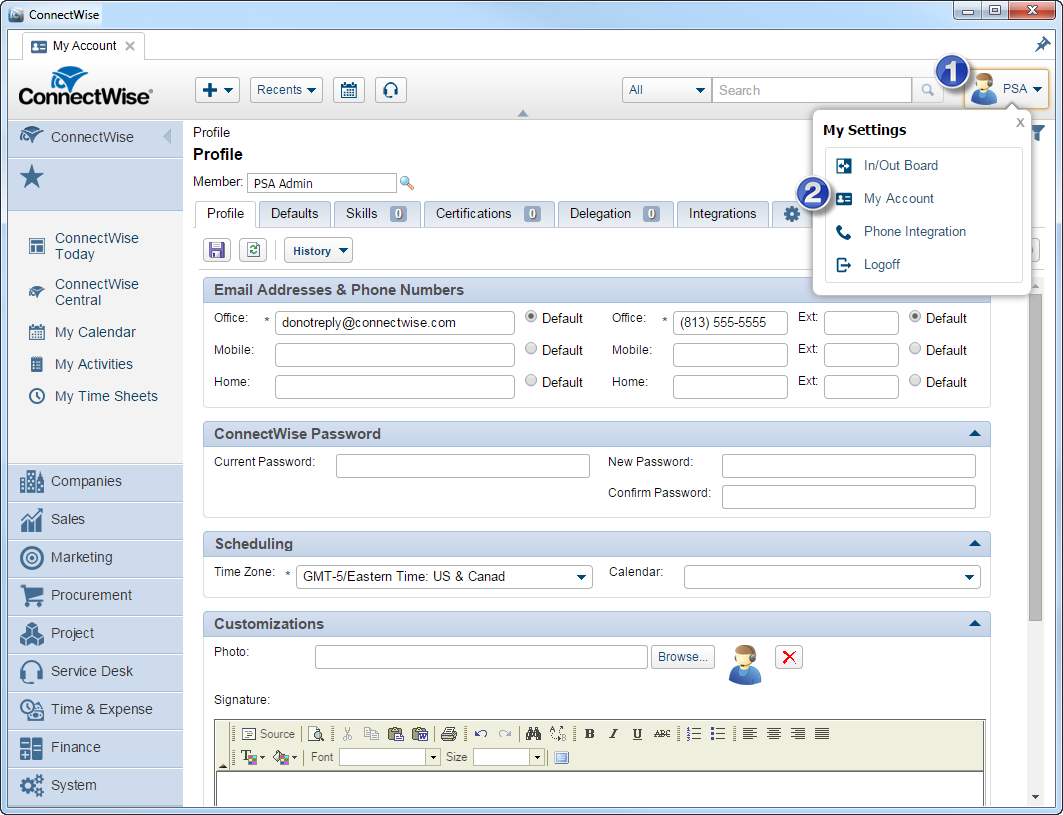Justify text in signature editor

pos(822,734)
